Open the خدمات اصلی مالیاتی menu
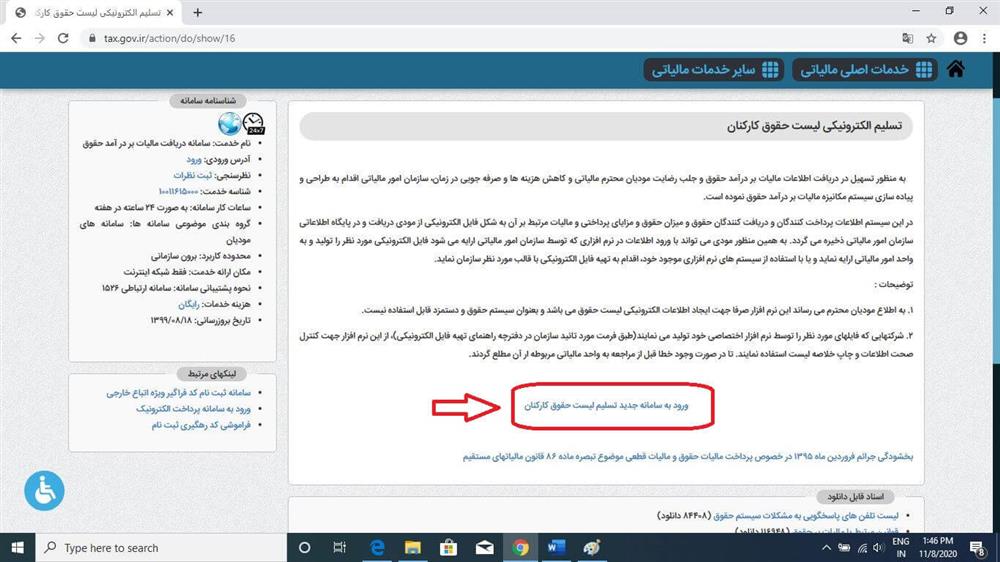Screen dimensions: 1000x562 (x=865, y=69)
